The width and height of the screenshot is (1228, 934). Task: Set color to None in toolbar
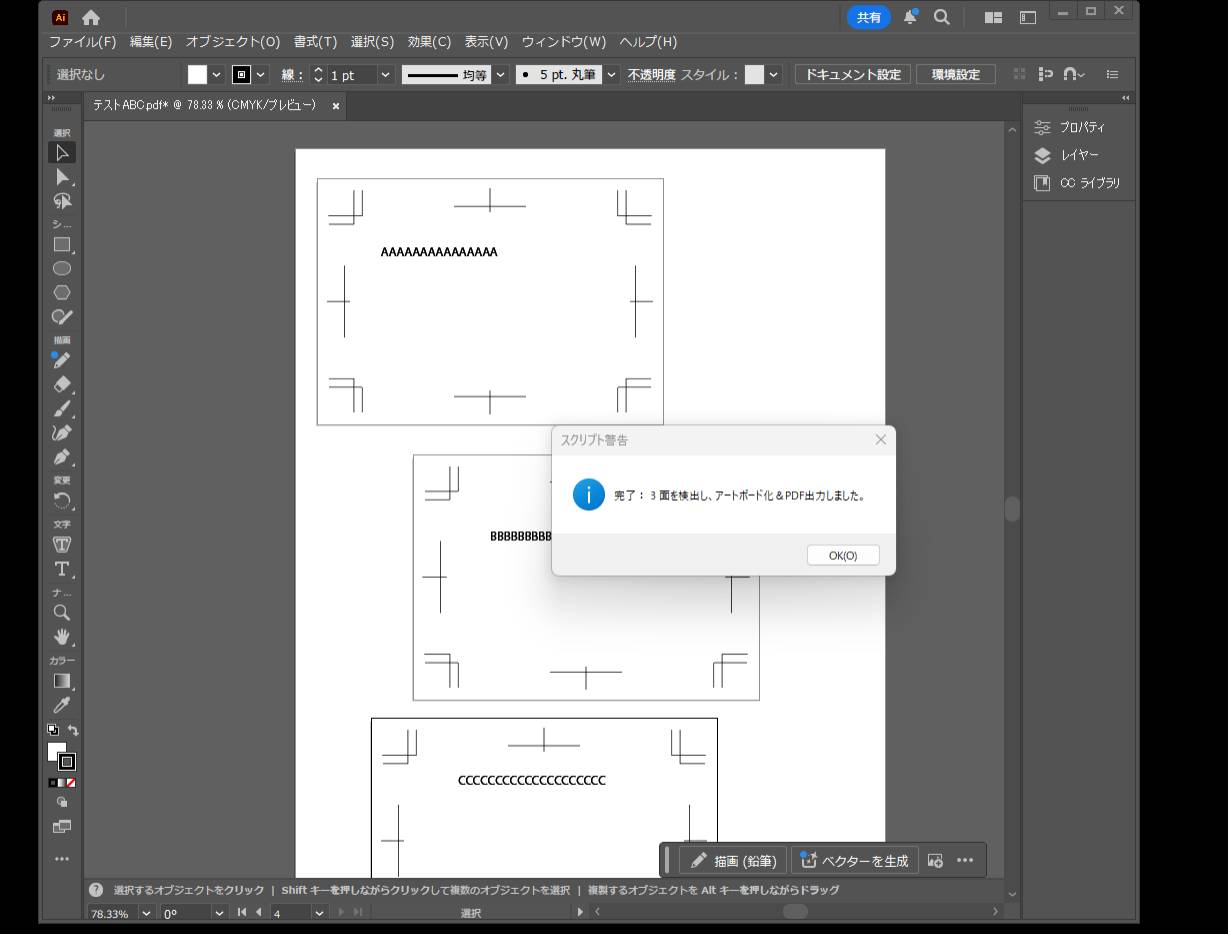pyautogui.click(x=71, y=783)
